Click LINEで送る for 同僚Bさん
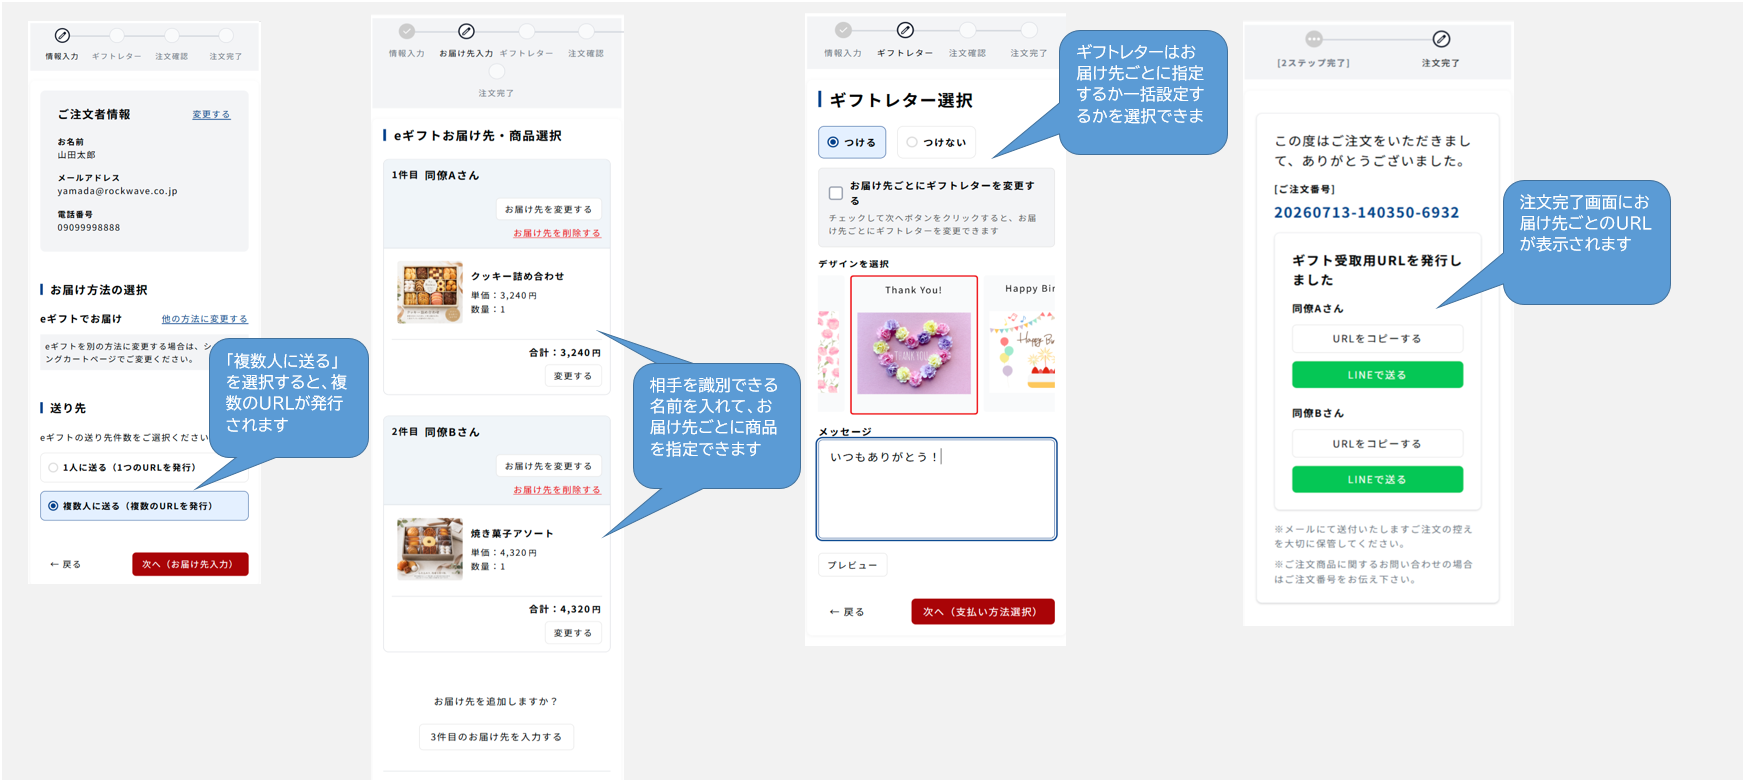The width and height of the screenshot is (1745, 782). click(1377, 480)
